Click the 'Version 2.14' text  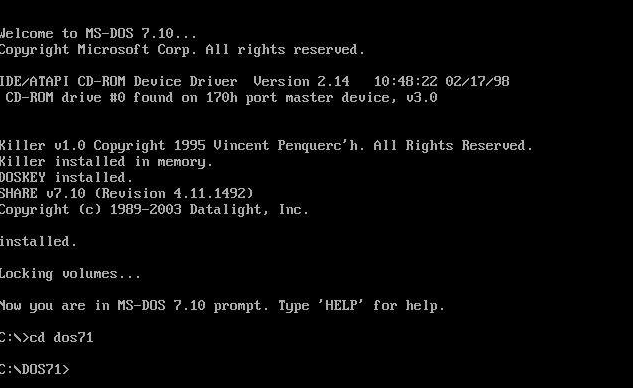click(x=301, y=81)
